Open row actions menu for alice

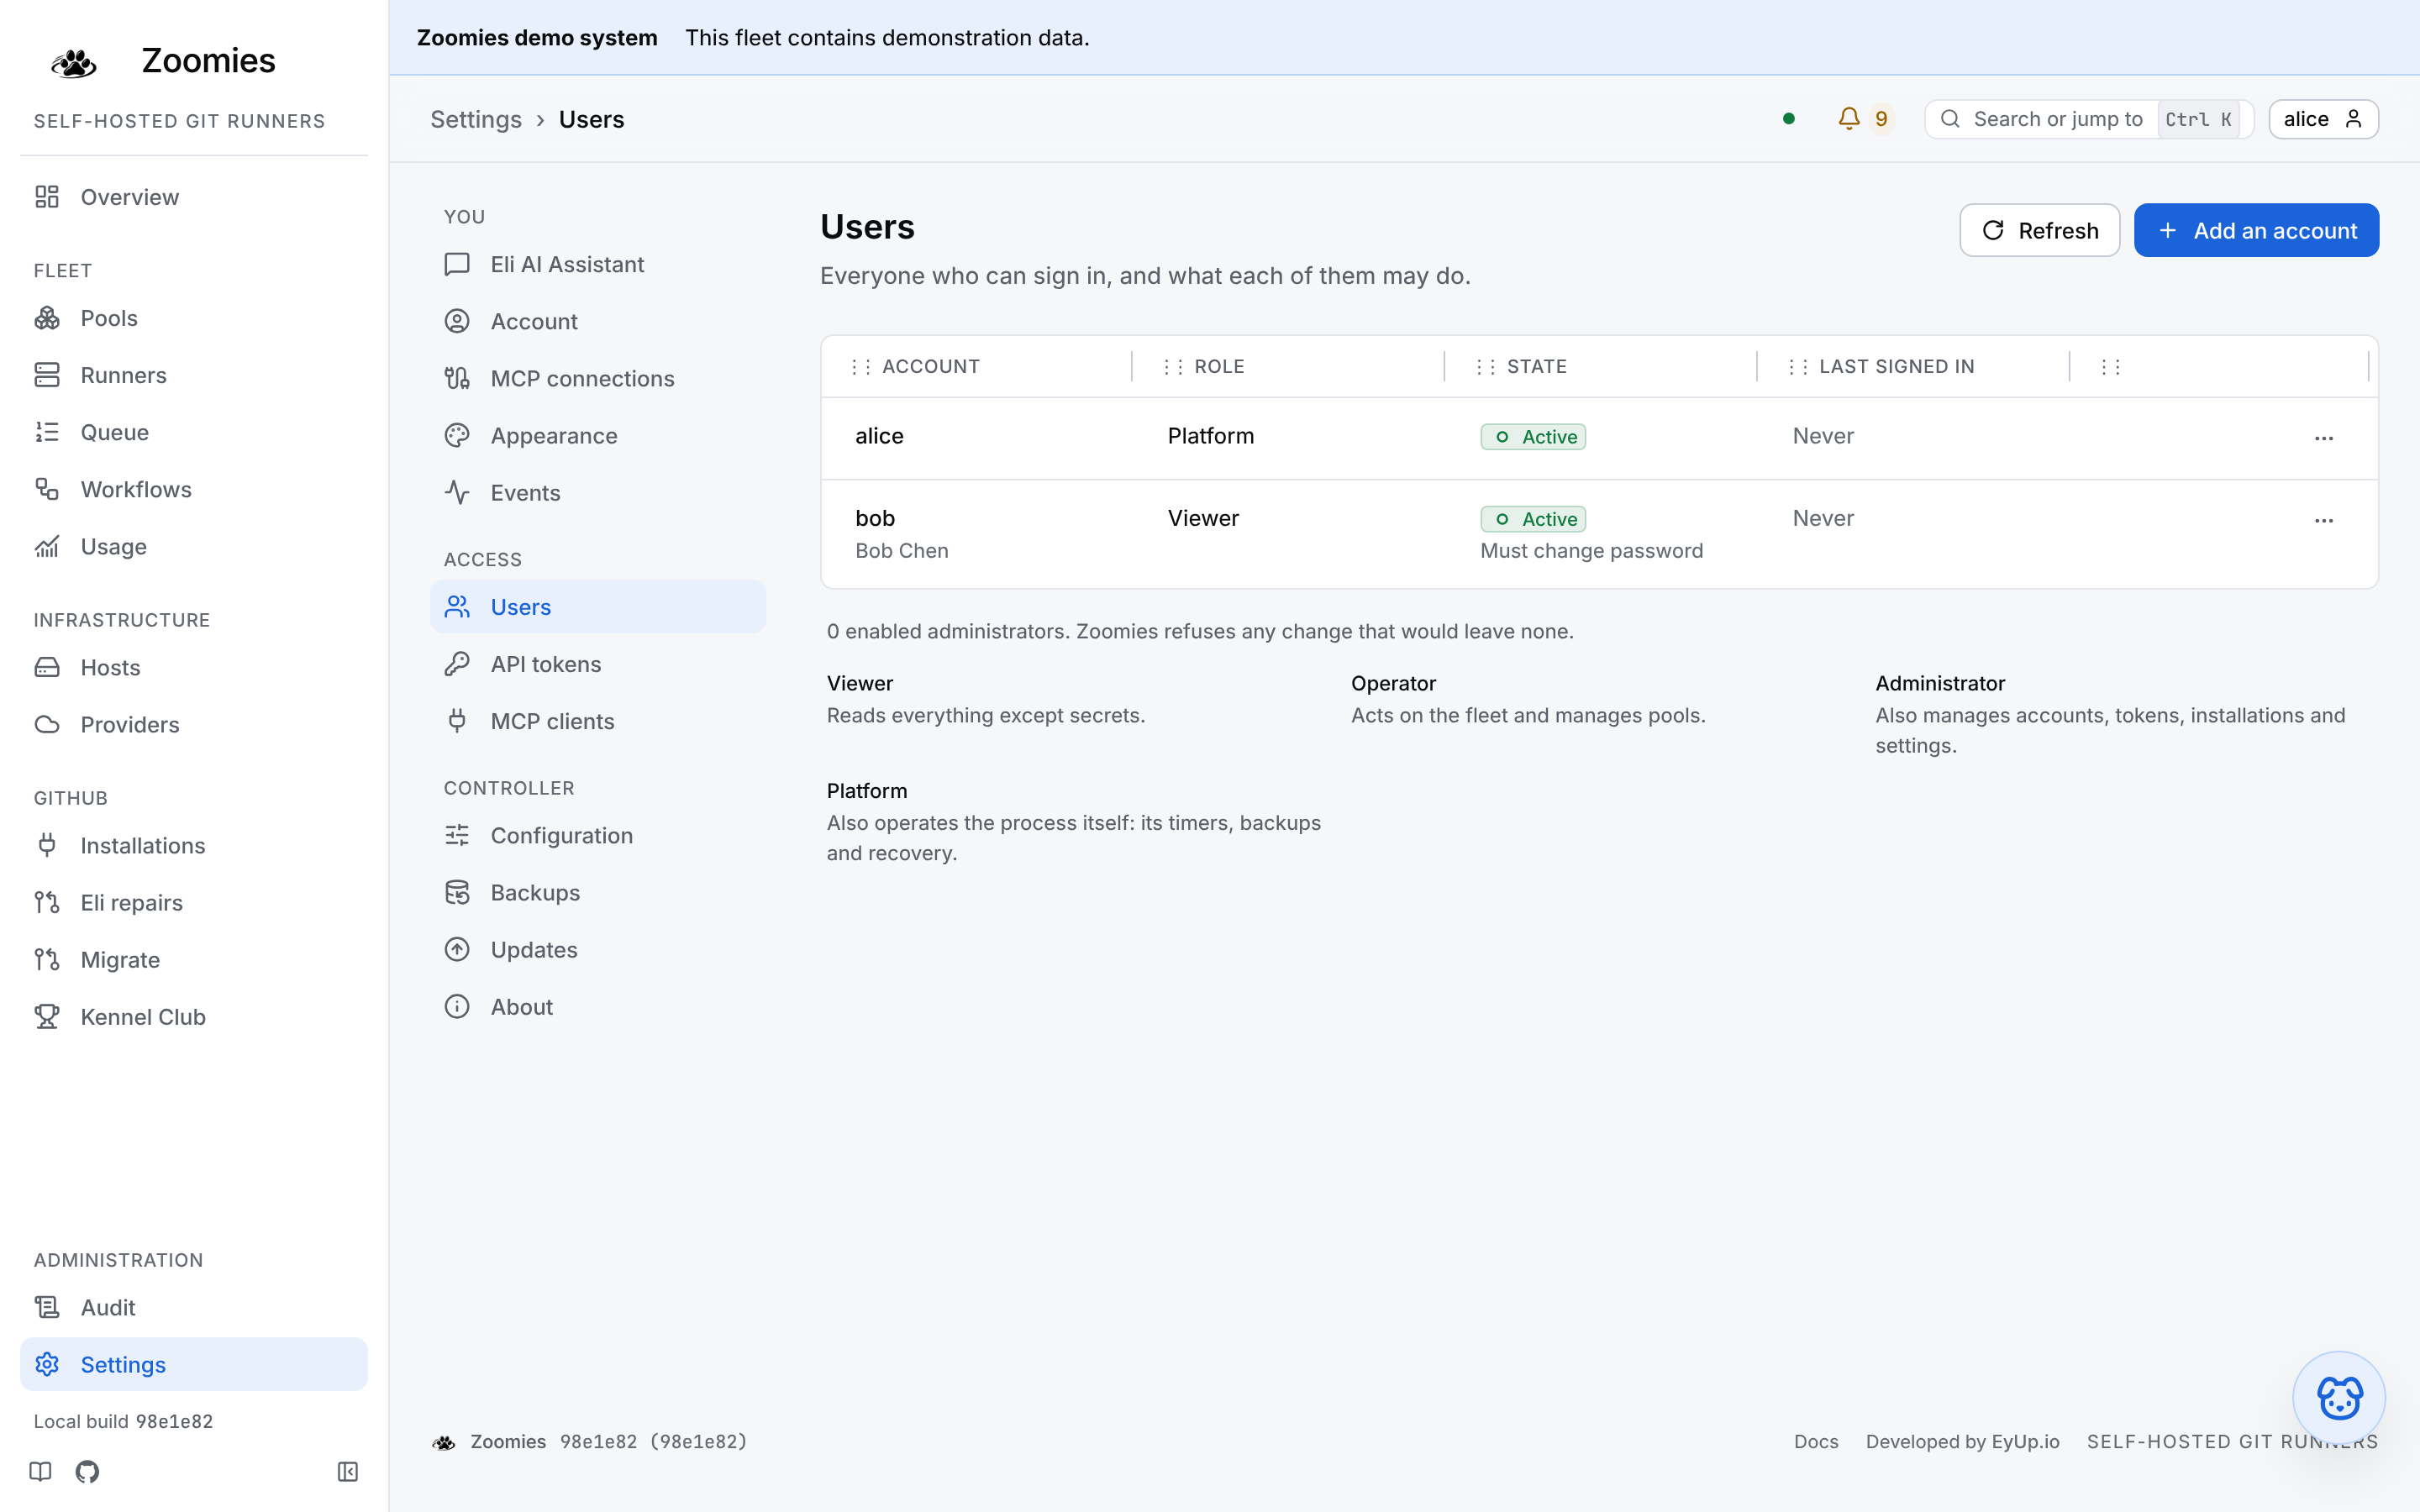click(2323, 438)
